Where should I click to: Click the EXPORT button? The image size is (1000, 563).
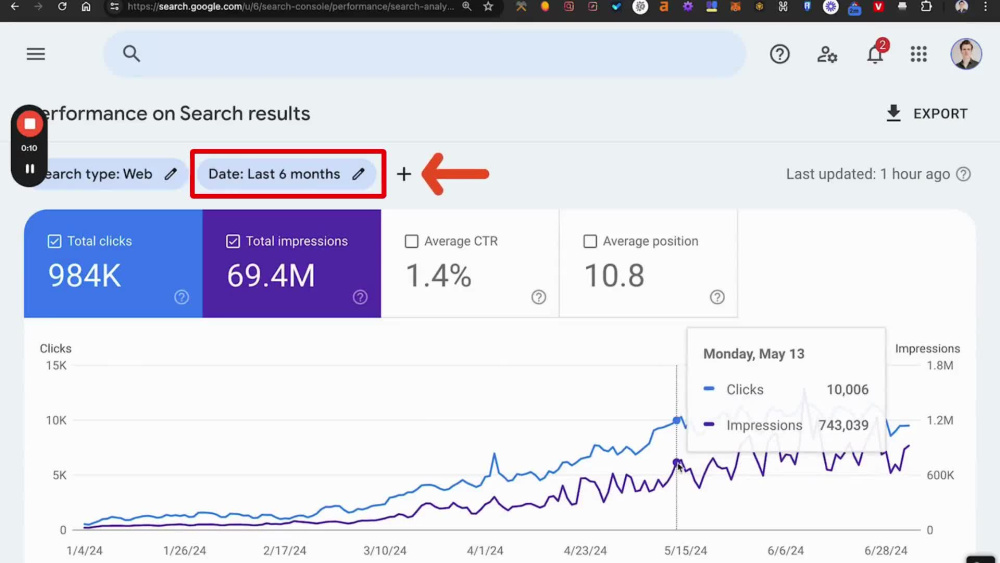pyautogui.click(x=927, y=113)
